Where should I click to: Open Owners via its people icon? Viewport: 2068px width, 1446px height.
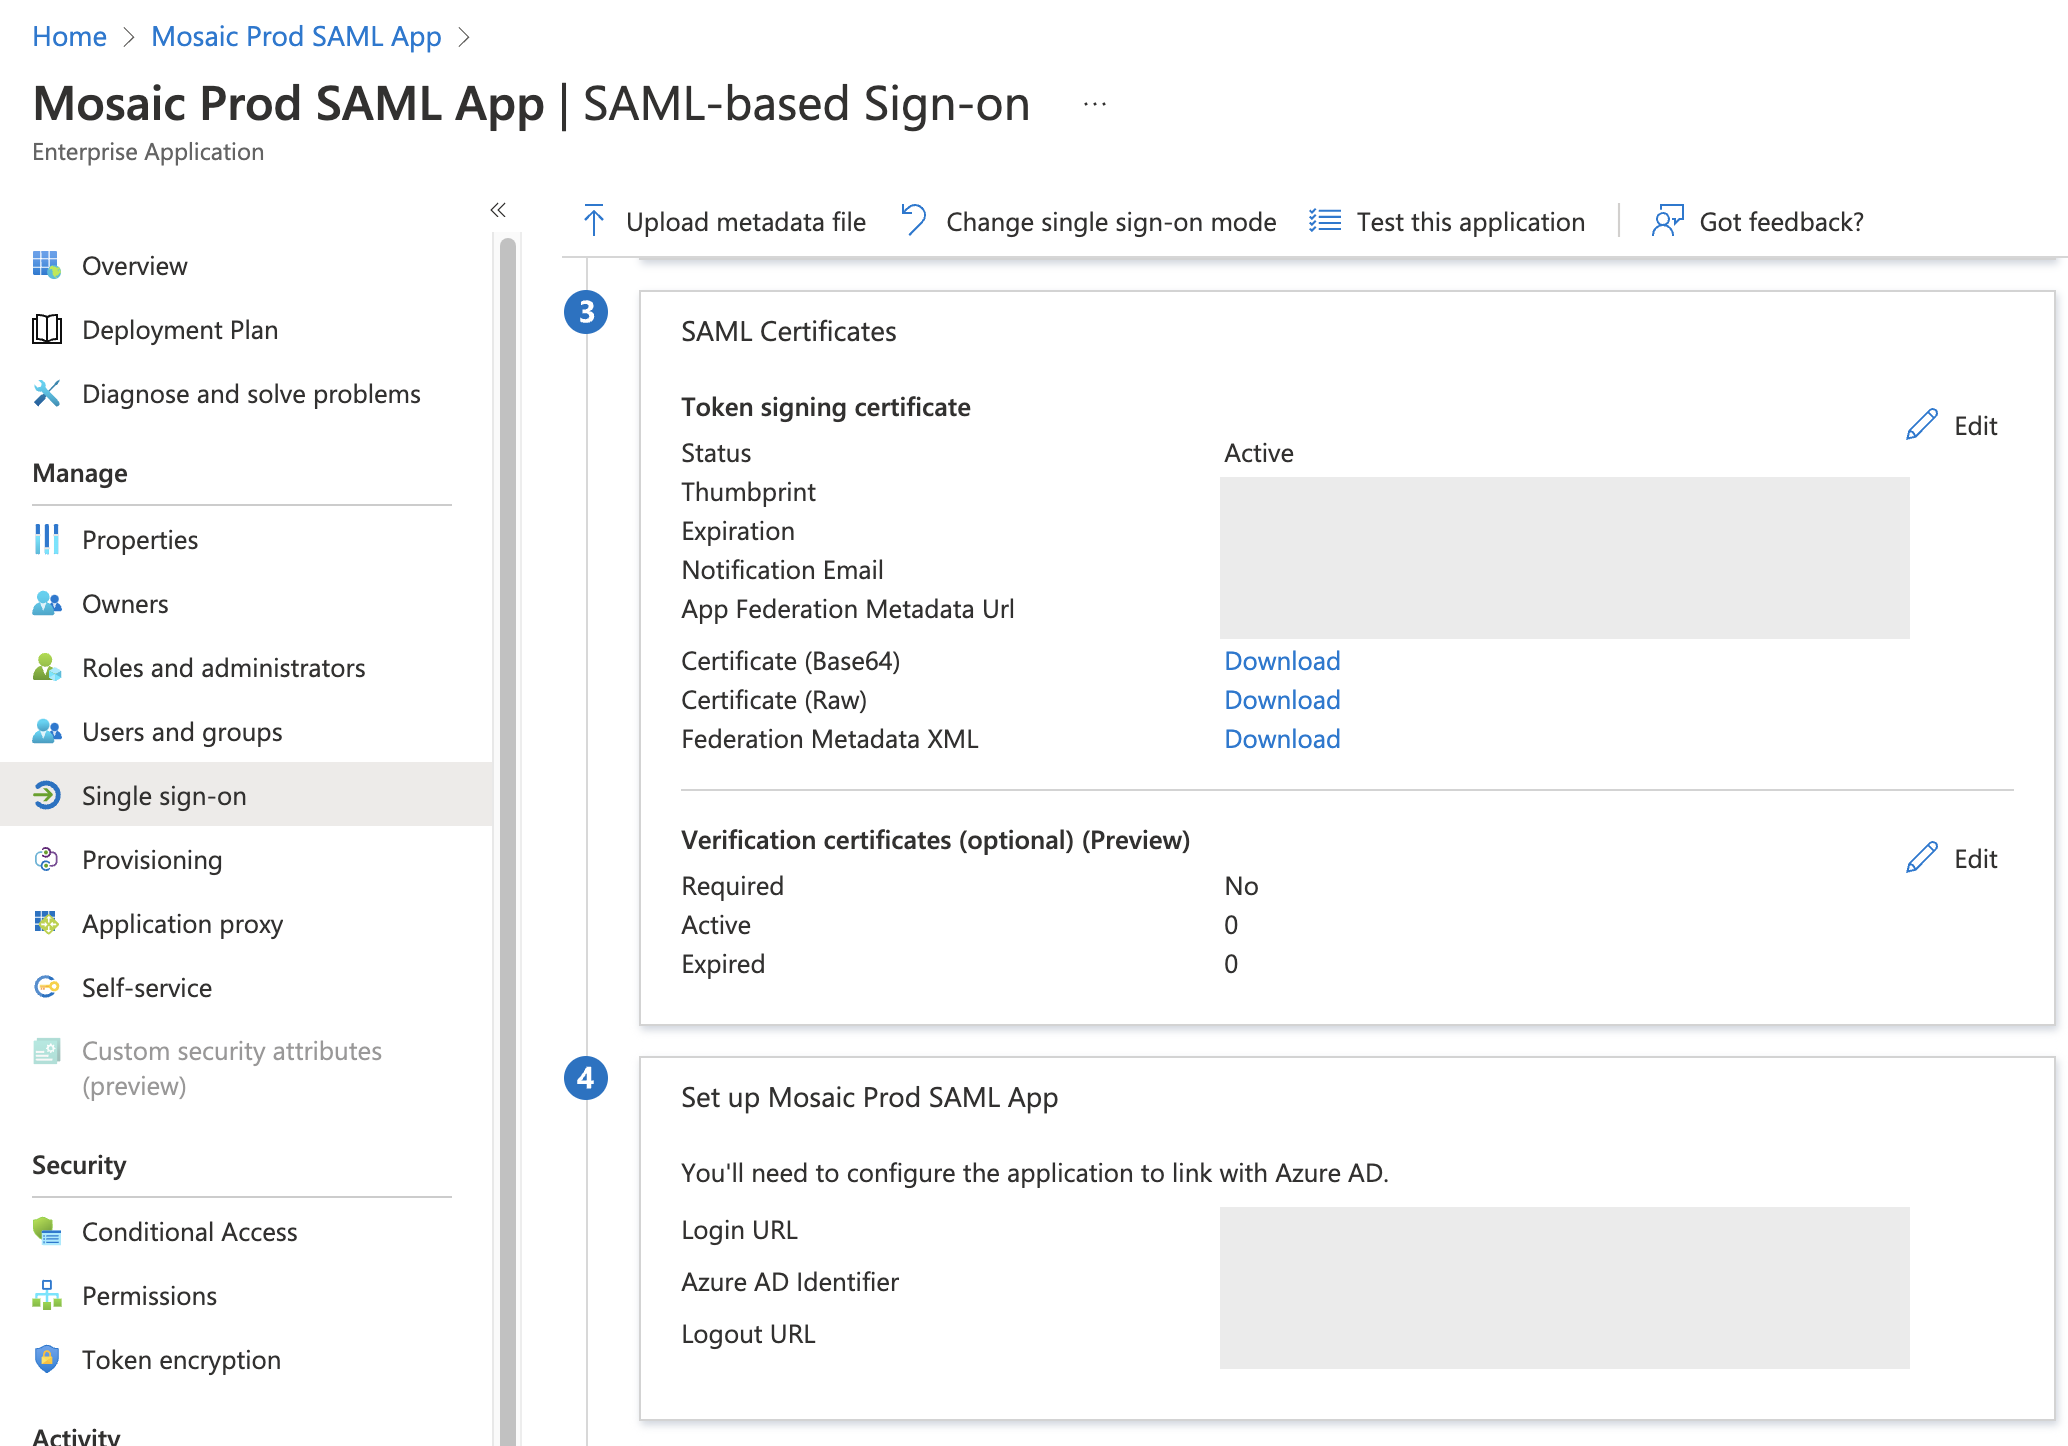46,603
